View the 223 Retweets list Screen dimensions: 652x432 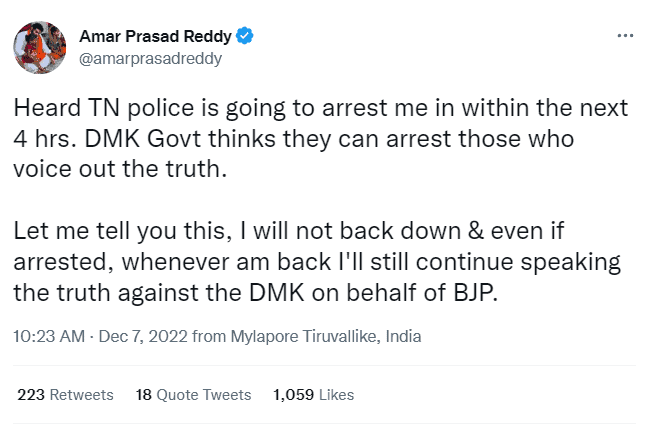click(65, 395)
